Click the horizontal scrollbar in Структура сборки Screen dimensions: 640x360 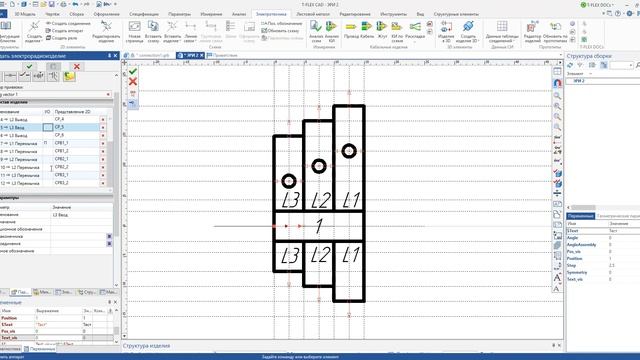pos(583,207)
